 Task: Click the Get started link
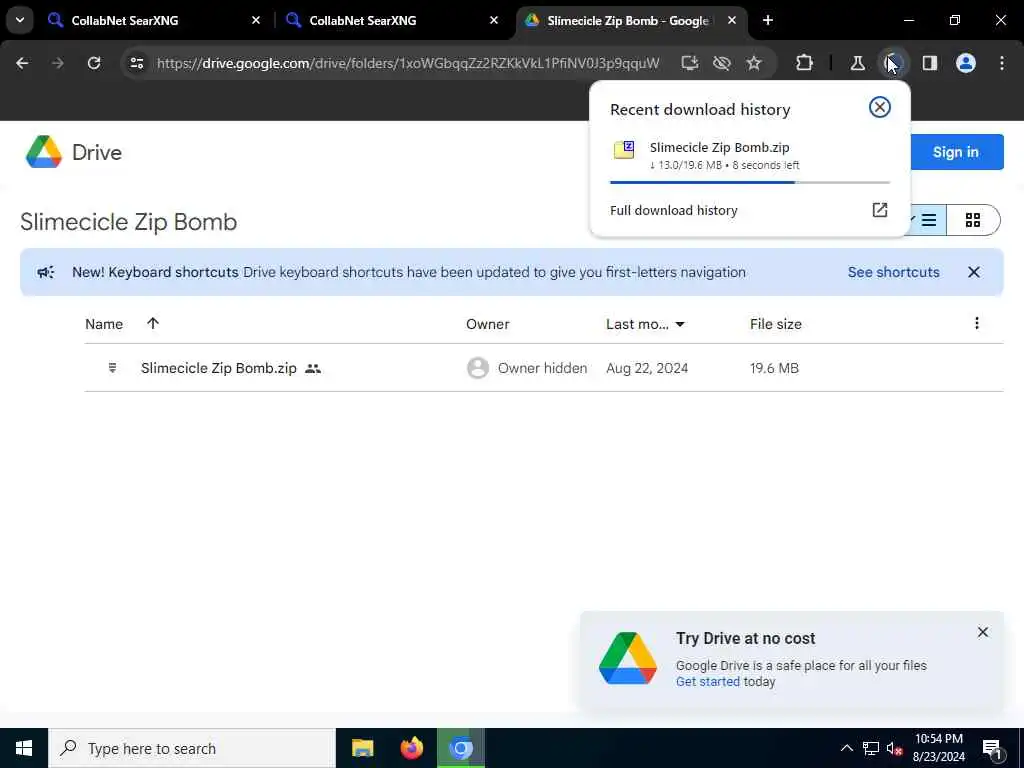[x=708, y=681]
